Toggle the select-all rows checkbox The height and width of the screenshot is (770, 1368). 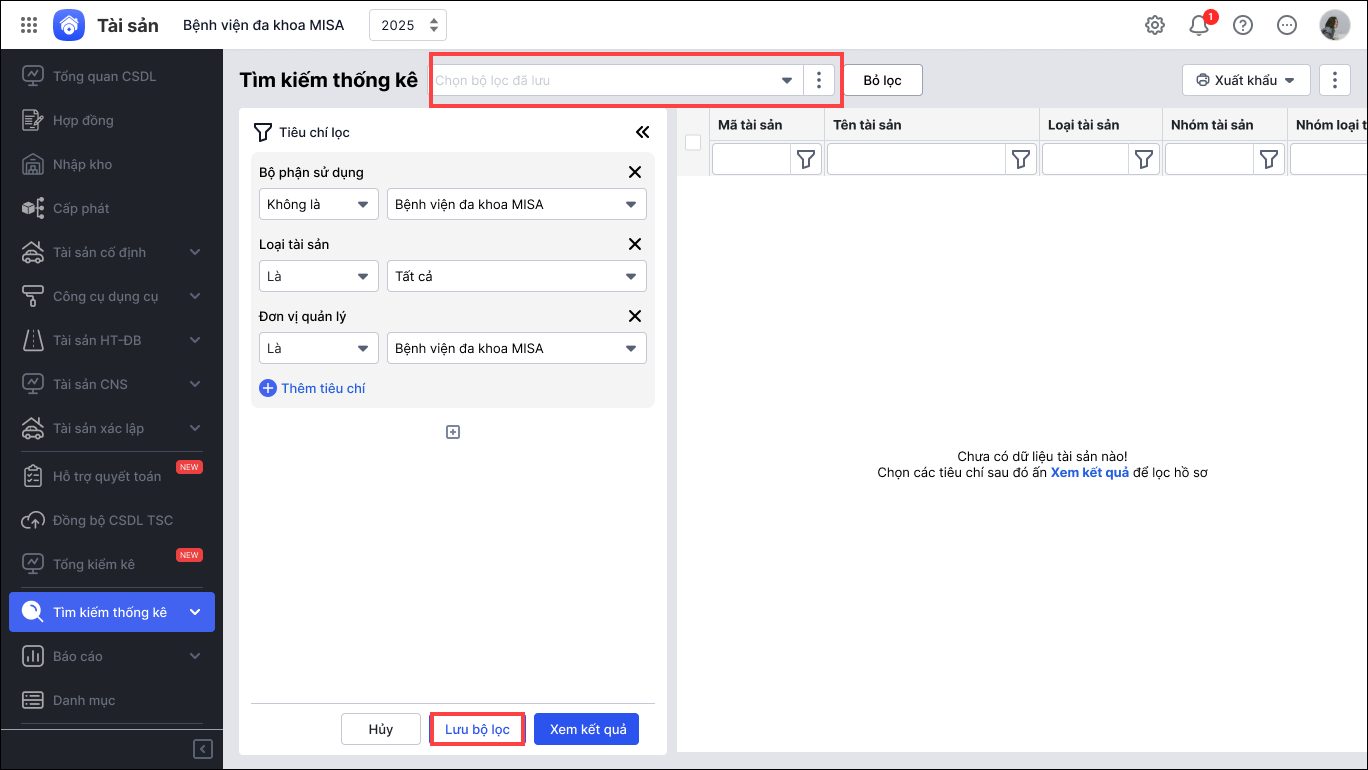(693, 142)
